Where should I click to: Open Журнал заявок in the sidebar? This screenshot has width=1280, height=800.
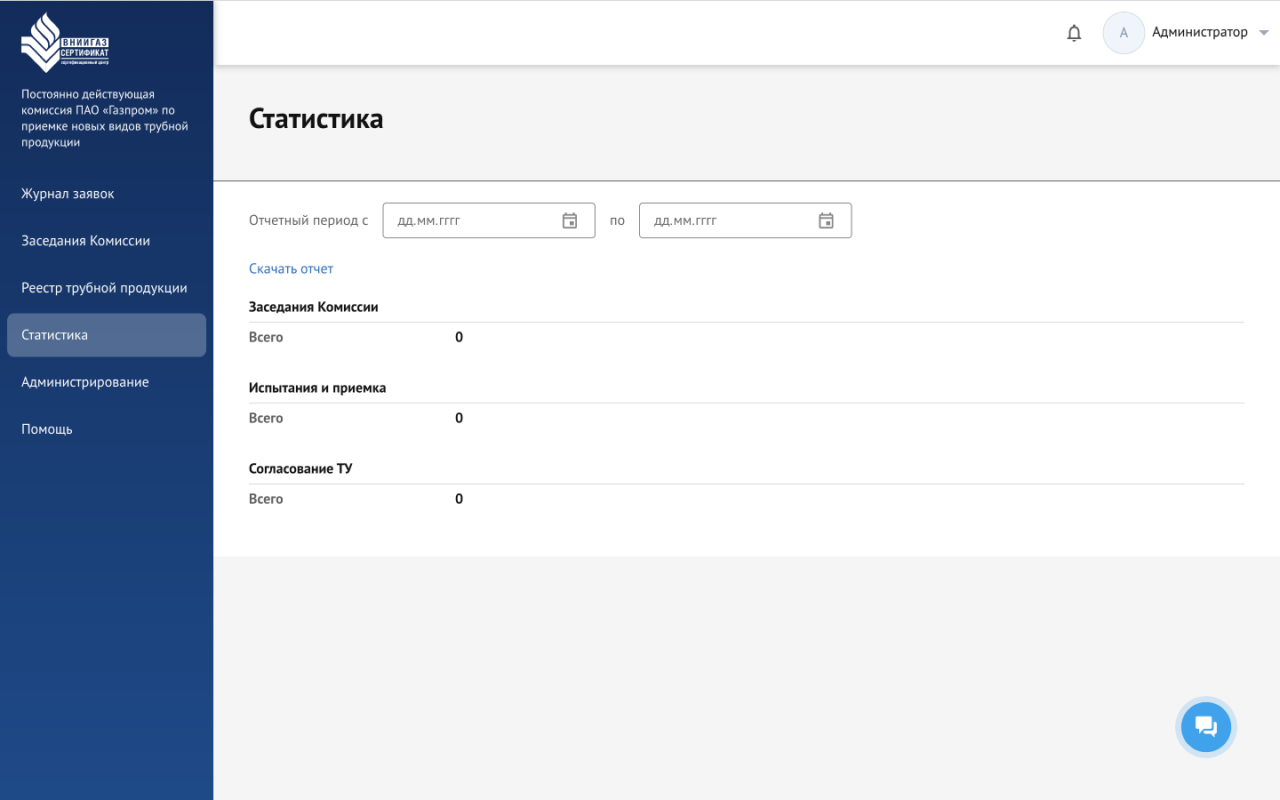pyautogui.click(x=68, y=194)
